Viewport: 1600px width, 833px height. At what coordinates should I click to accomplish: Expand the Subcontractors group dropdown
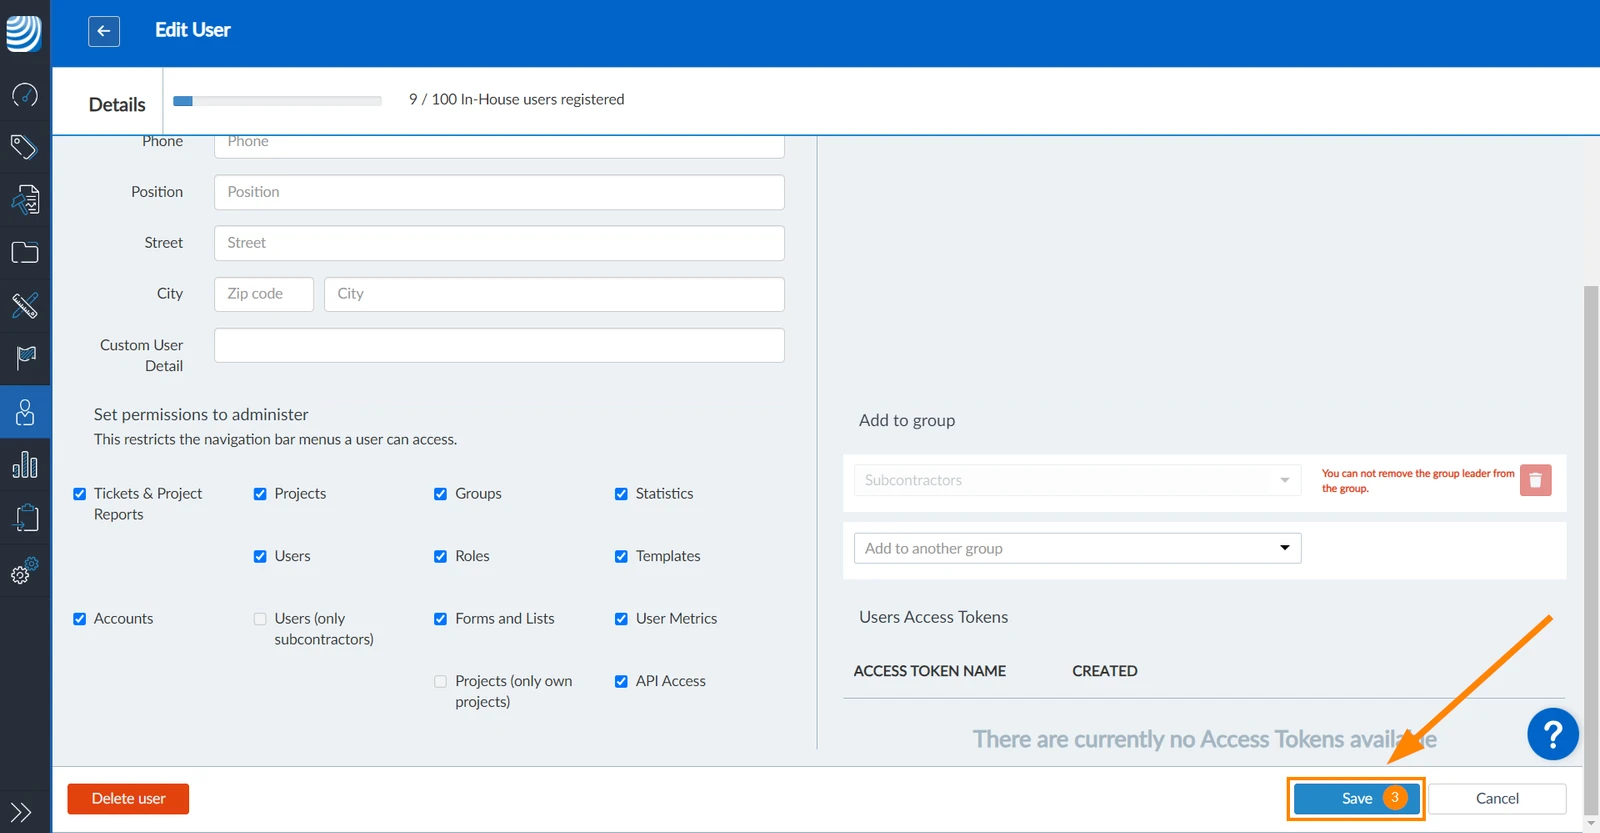(x=1077, y=480)
